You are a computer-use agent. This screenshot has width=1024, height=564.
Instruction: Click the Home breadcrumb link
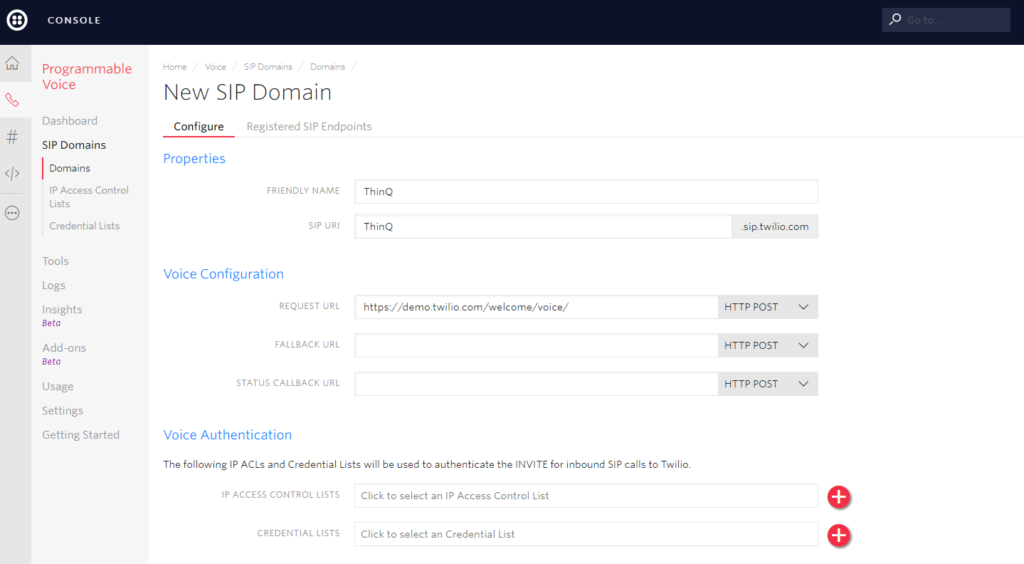[175, 67]
